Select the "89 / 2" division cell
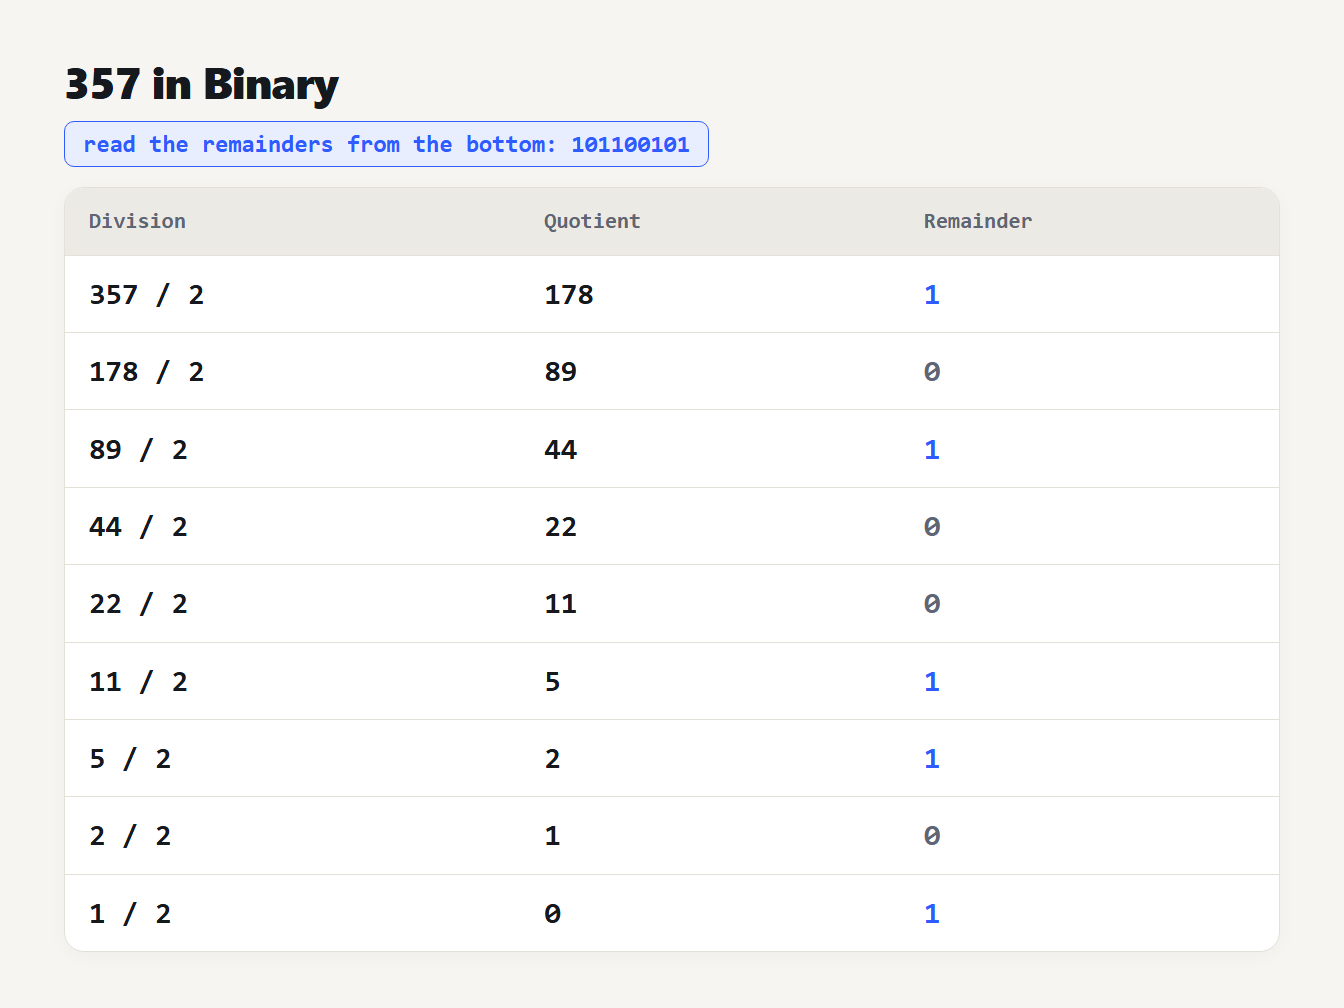Image resolution: width=1344 pixels, height=1008 pixels. coord(139,450)
